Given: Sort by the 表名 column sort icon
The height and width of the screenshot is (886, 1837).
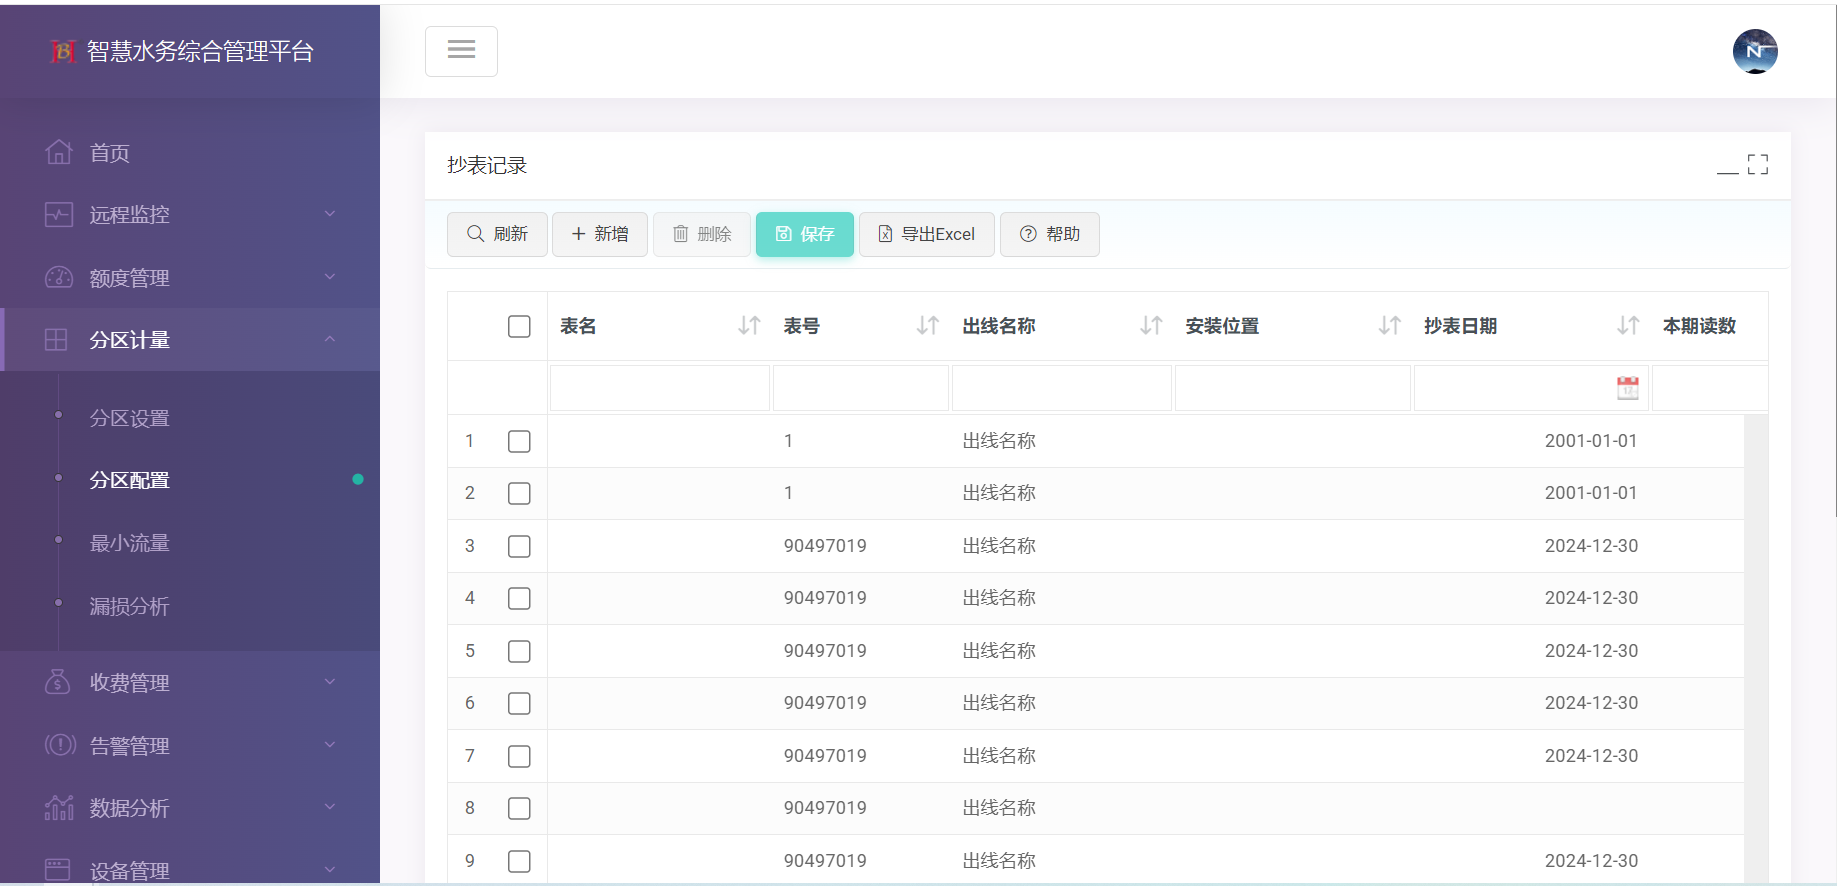Looking at the screenshot, I should coord(749,326).
